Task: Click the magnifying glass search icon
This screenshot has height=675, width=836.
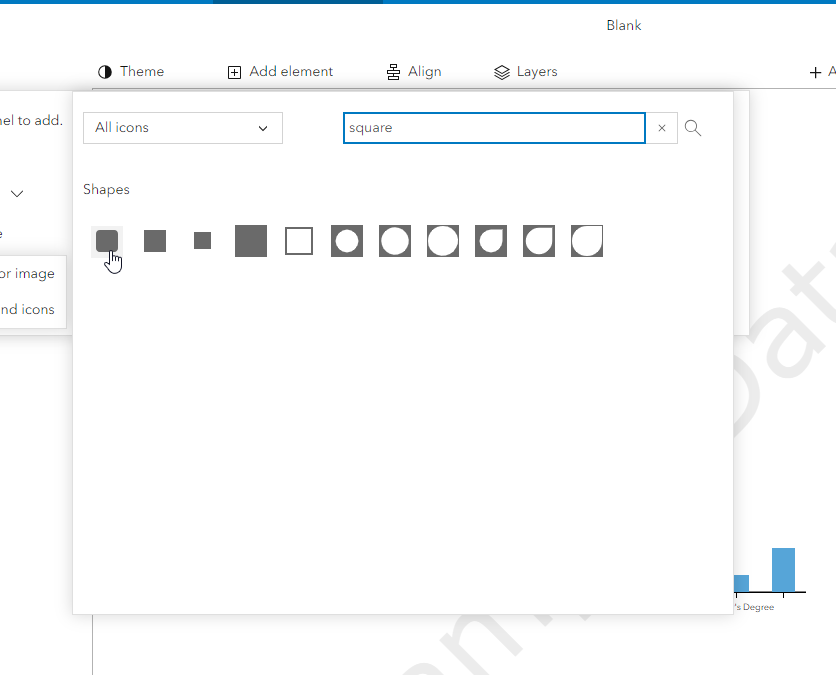Action: click(692, 128)
